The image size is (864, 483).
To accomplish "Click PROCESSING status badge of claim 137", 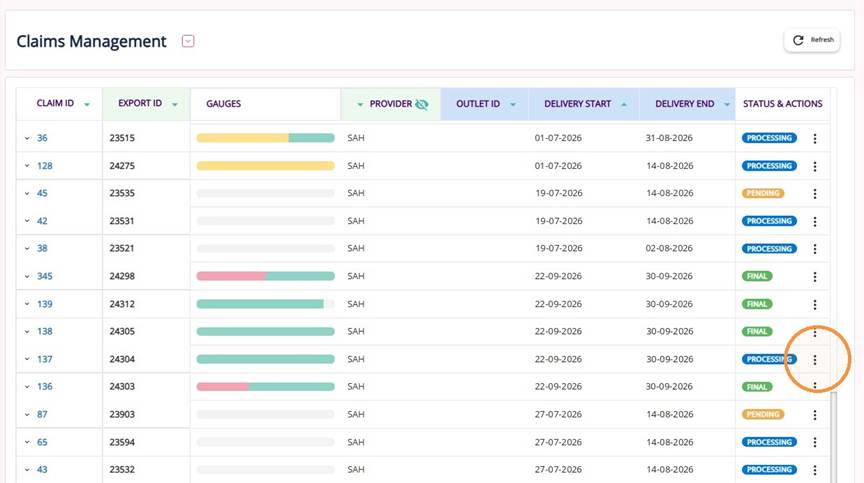I will 769,359.
